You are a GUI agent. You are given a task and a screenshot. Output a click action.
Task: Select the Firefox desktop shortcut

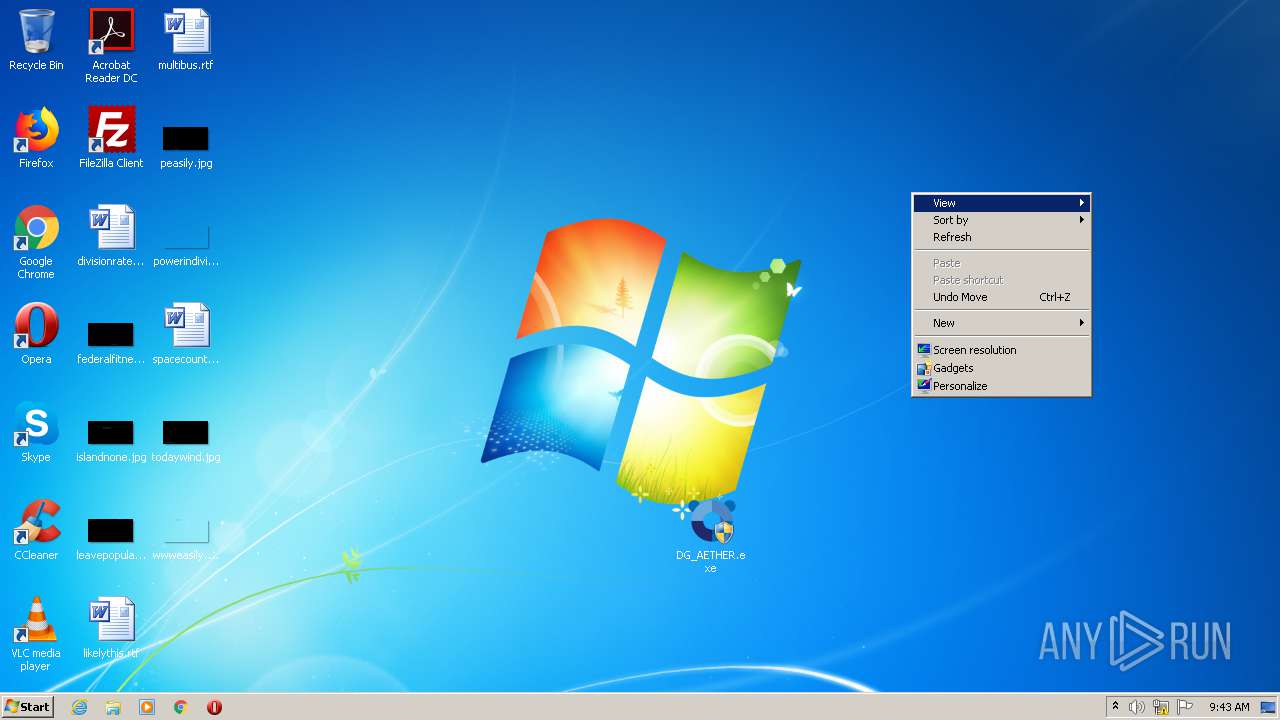[36, 138]
